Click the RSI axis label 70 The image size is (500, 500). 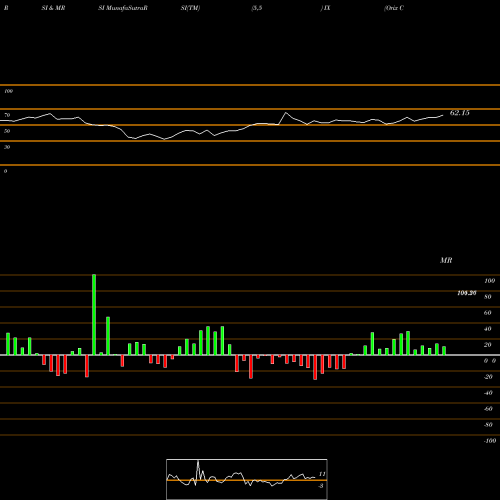(x=7, y=115)
